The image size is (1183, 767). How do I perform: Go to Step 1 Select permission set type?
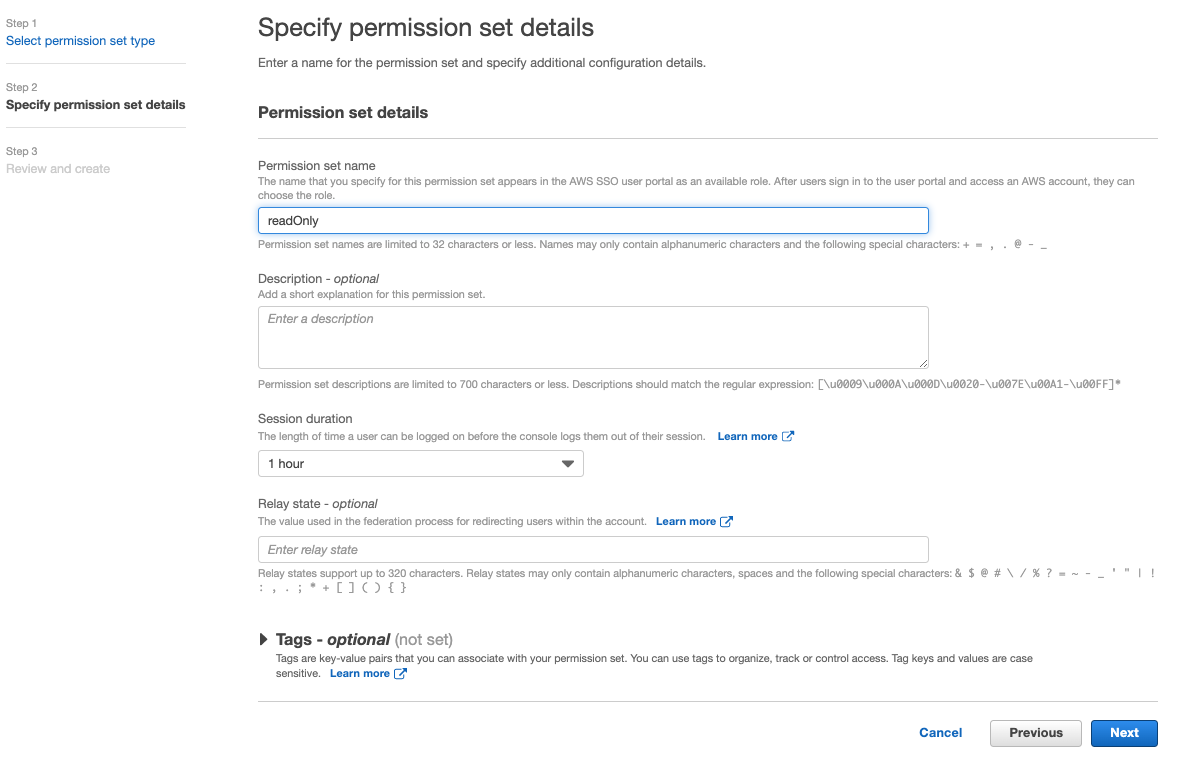point(81,41)
